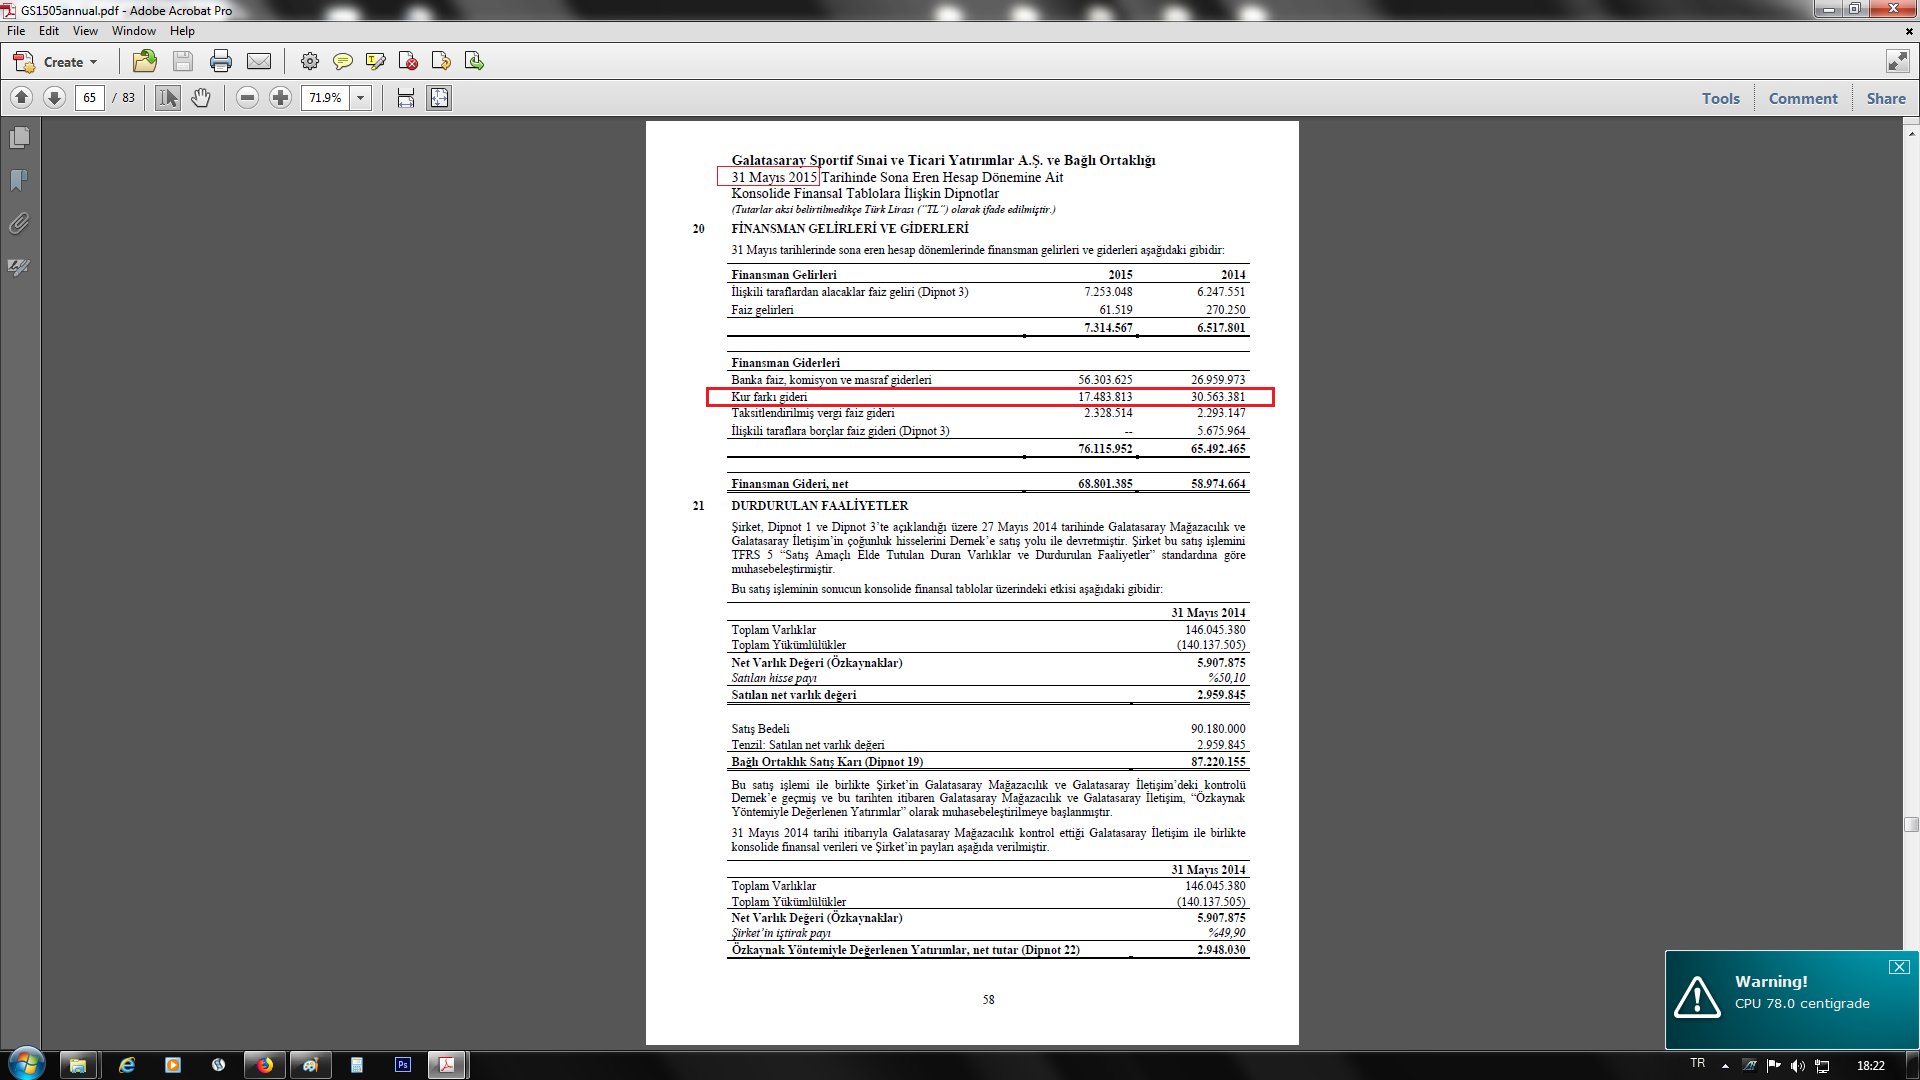Select the Highlight text tool

376,62
